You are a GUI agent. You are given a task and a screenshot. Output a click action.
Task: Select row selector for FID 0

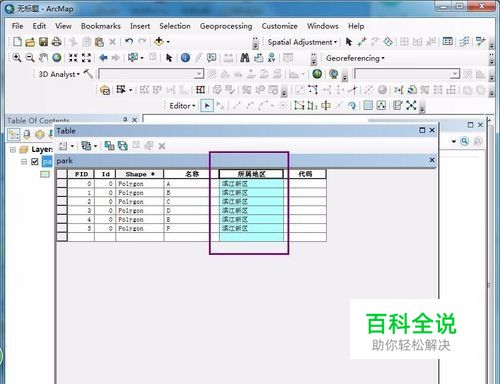click(62, 183)
